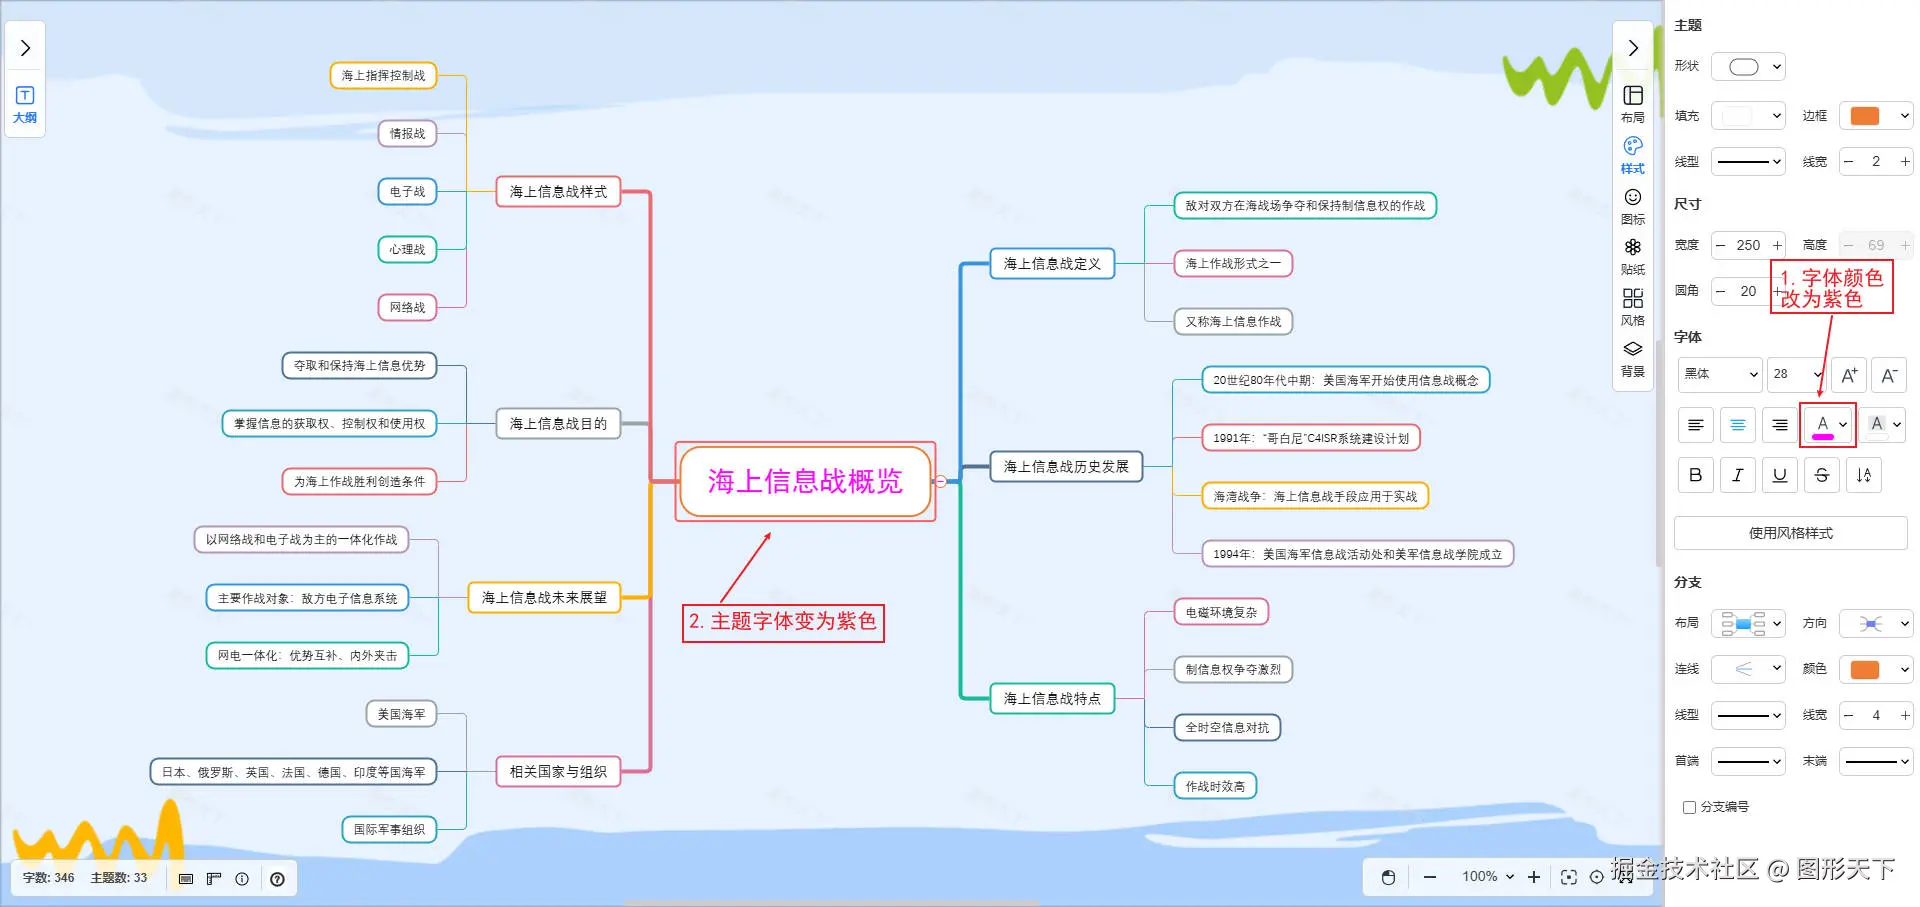This screenshot has height=907, width=1920.
Task: Open the branch 线型 line type dropdown
Action: [x=1748, y=715]
